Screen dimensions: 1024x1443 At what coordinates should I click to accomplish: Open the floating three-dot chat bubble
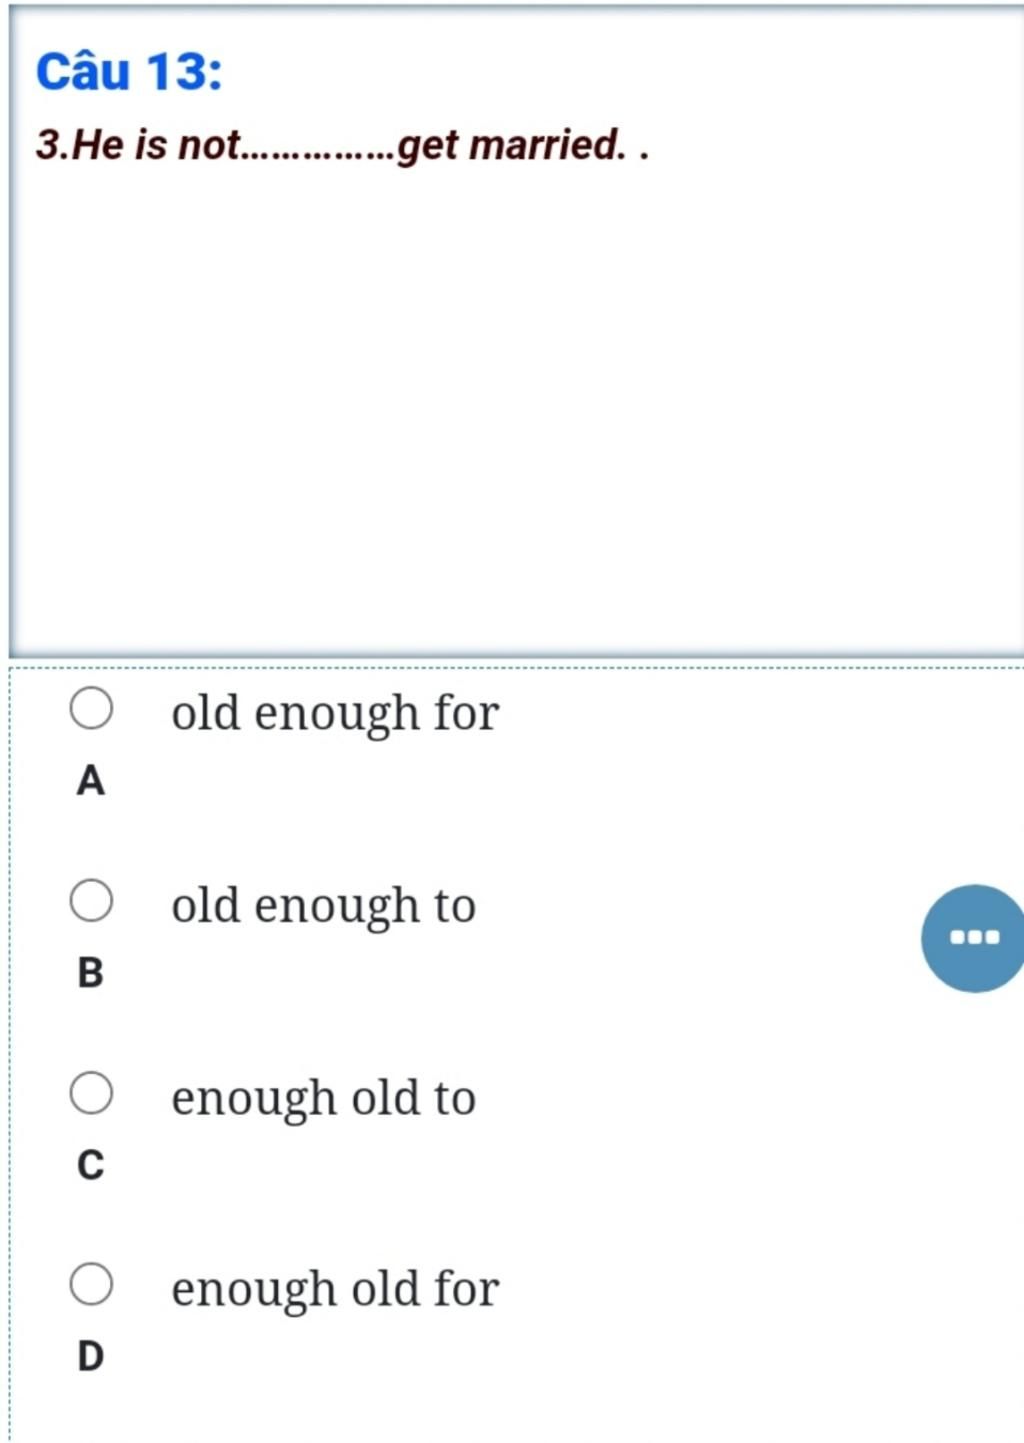[974, 938]
